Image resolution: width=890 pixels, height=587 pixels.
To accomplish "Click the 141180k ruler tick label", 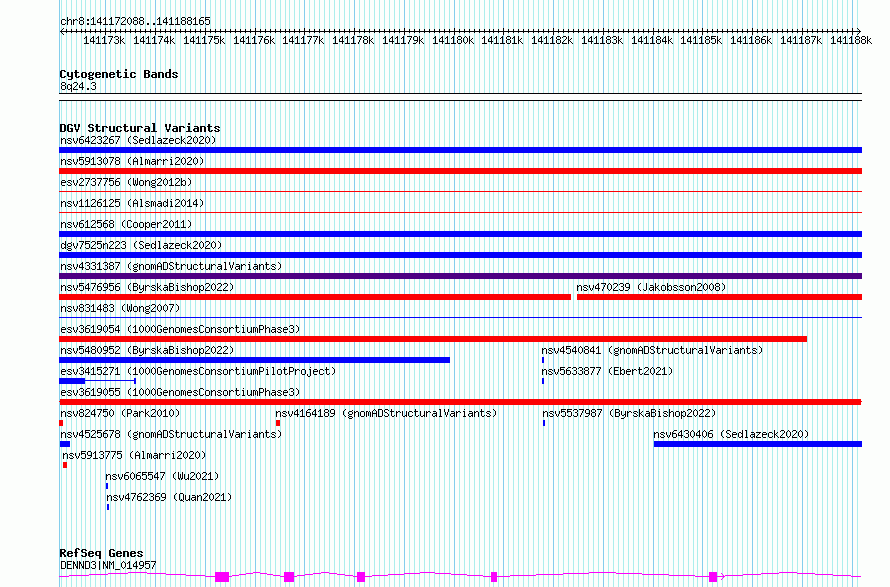I will [453, 41].
